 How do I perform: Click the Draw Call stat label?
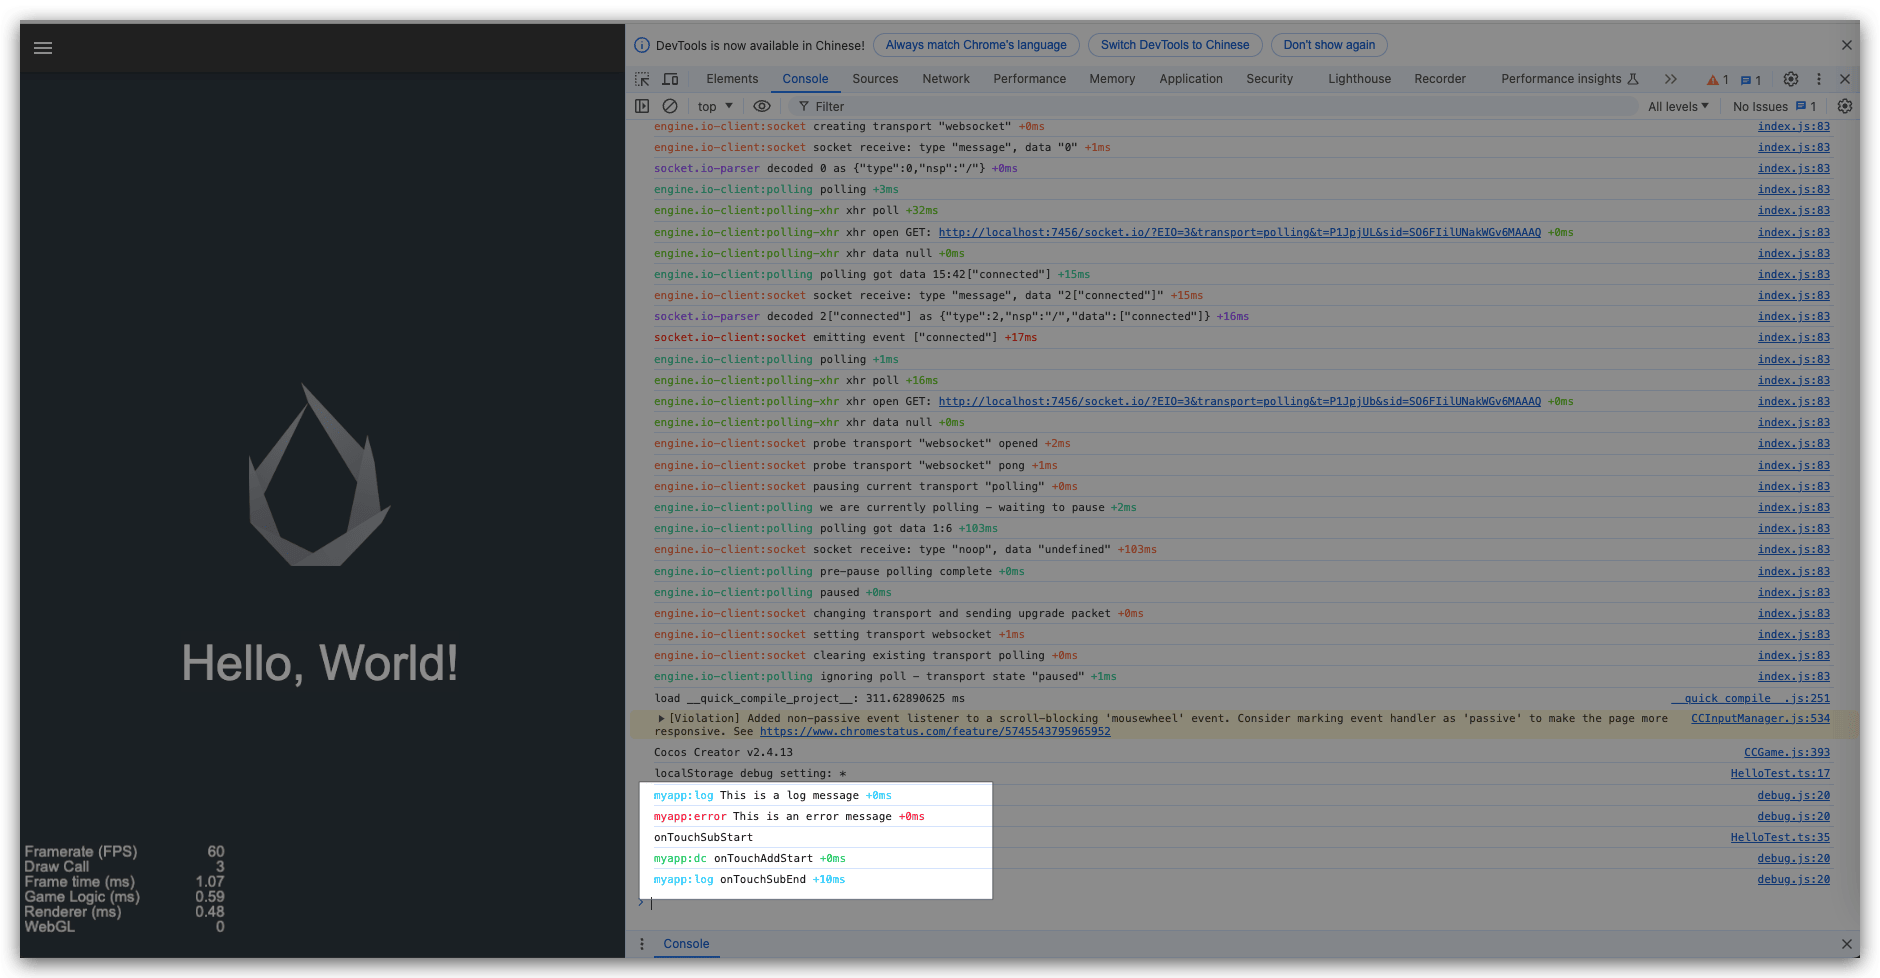pos(57,866)
